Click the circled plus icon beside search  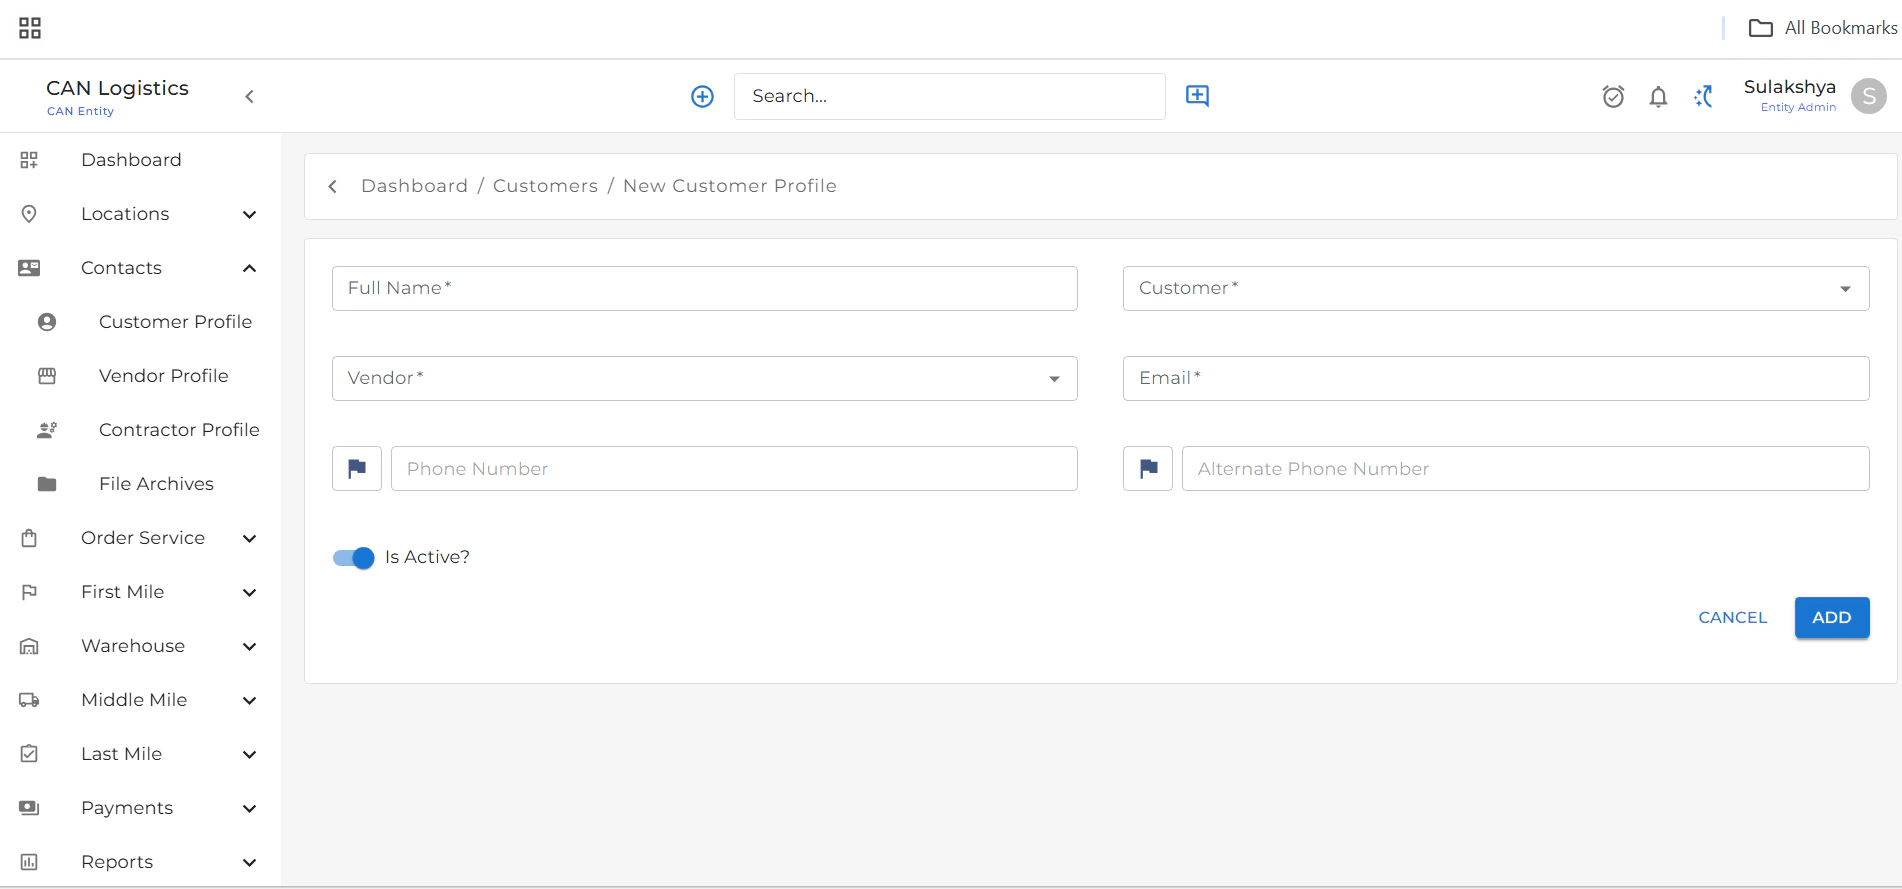pyautogui.click(x=703, y=96)
